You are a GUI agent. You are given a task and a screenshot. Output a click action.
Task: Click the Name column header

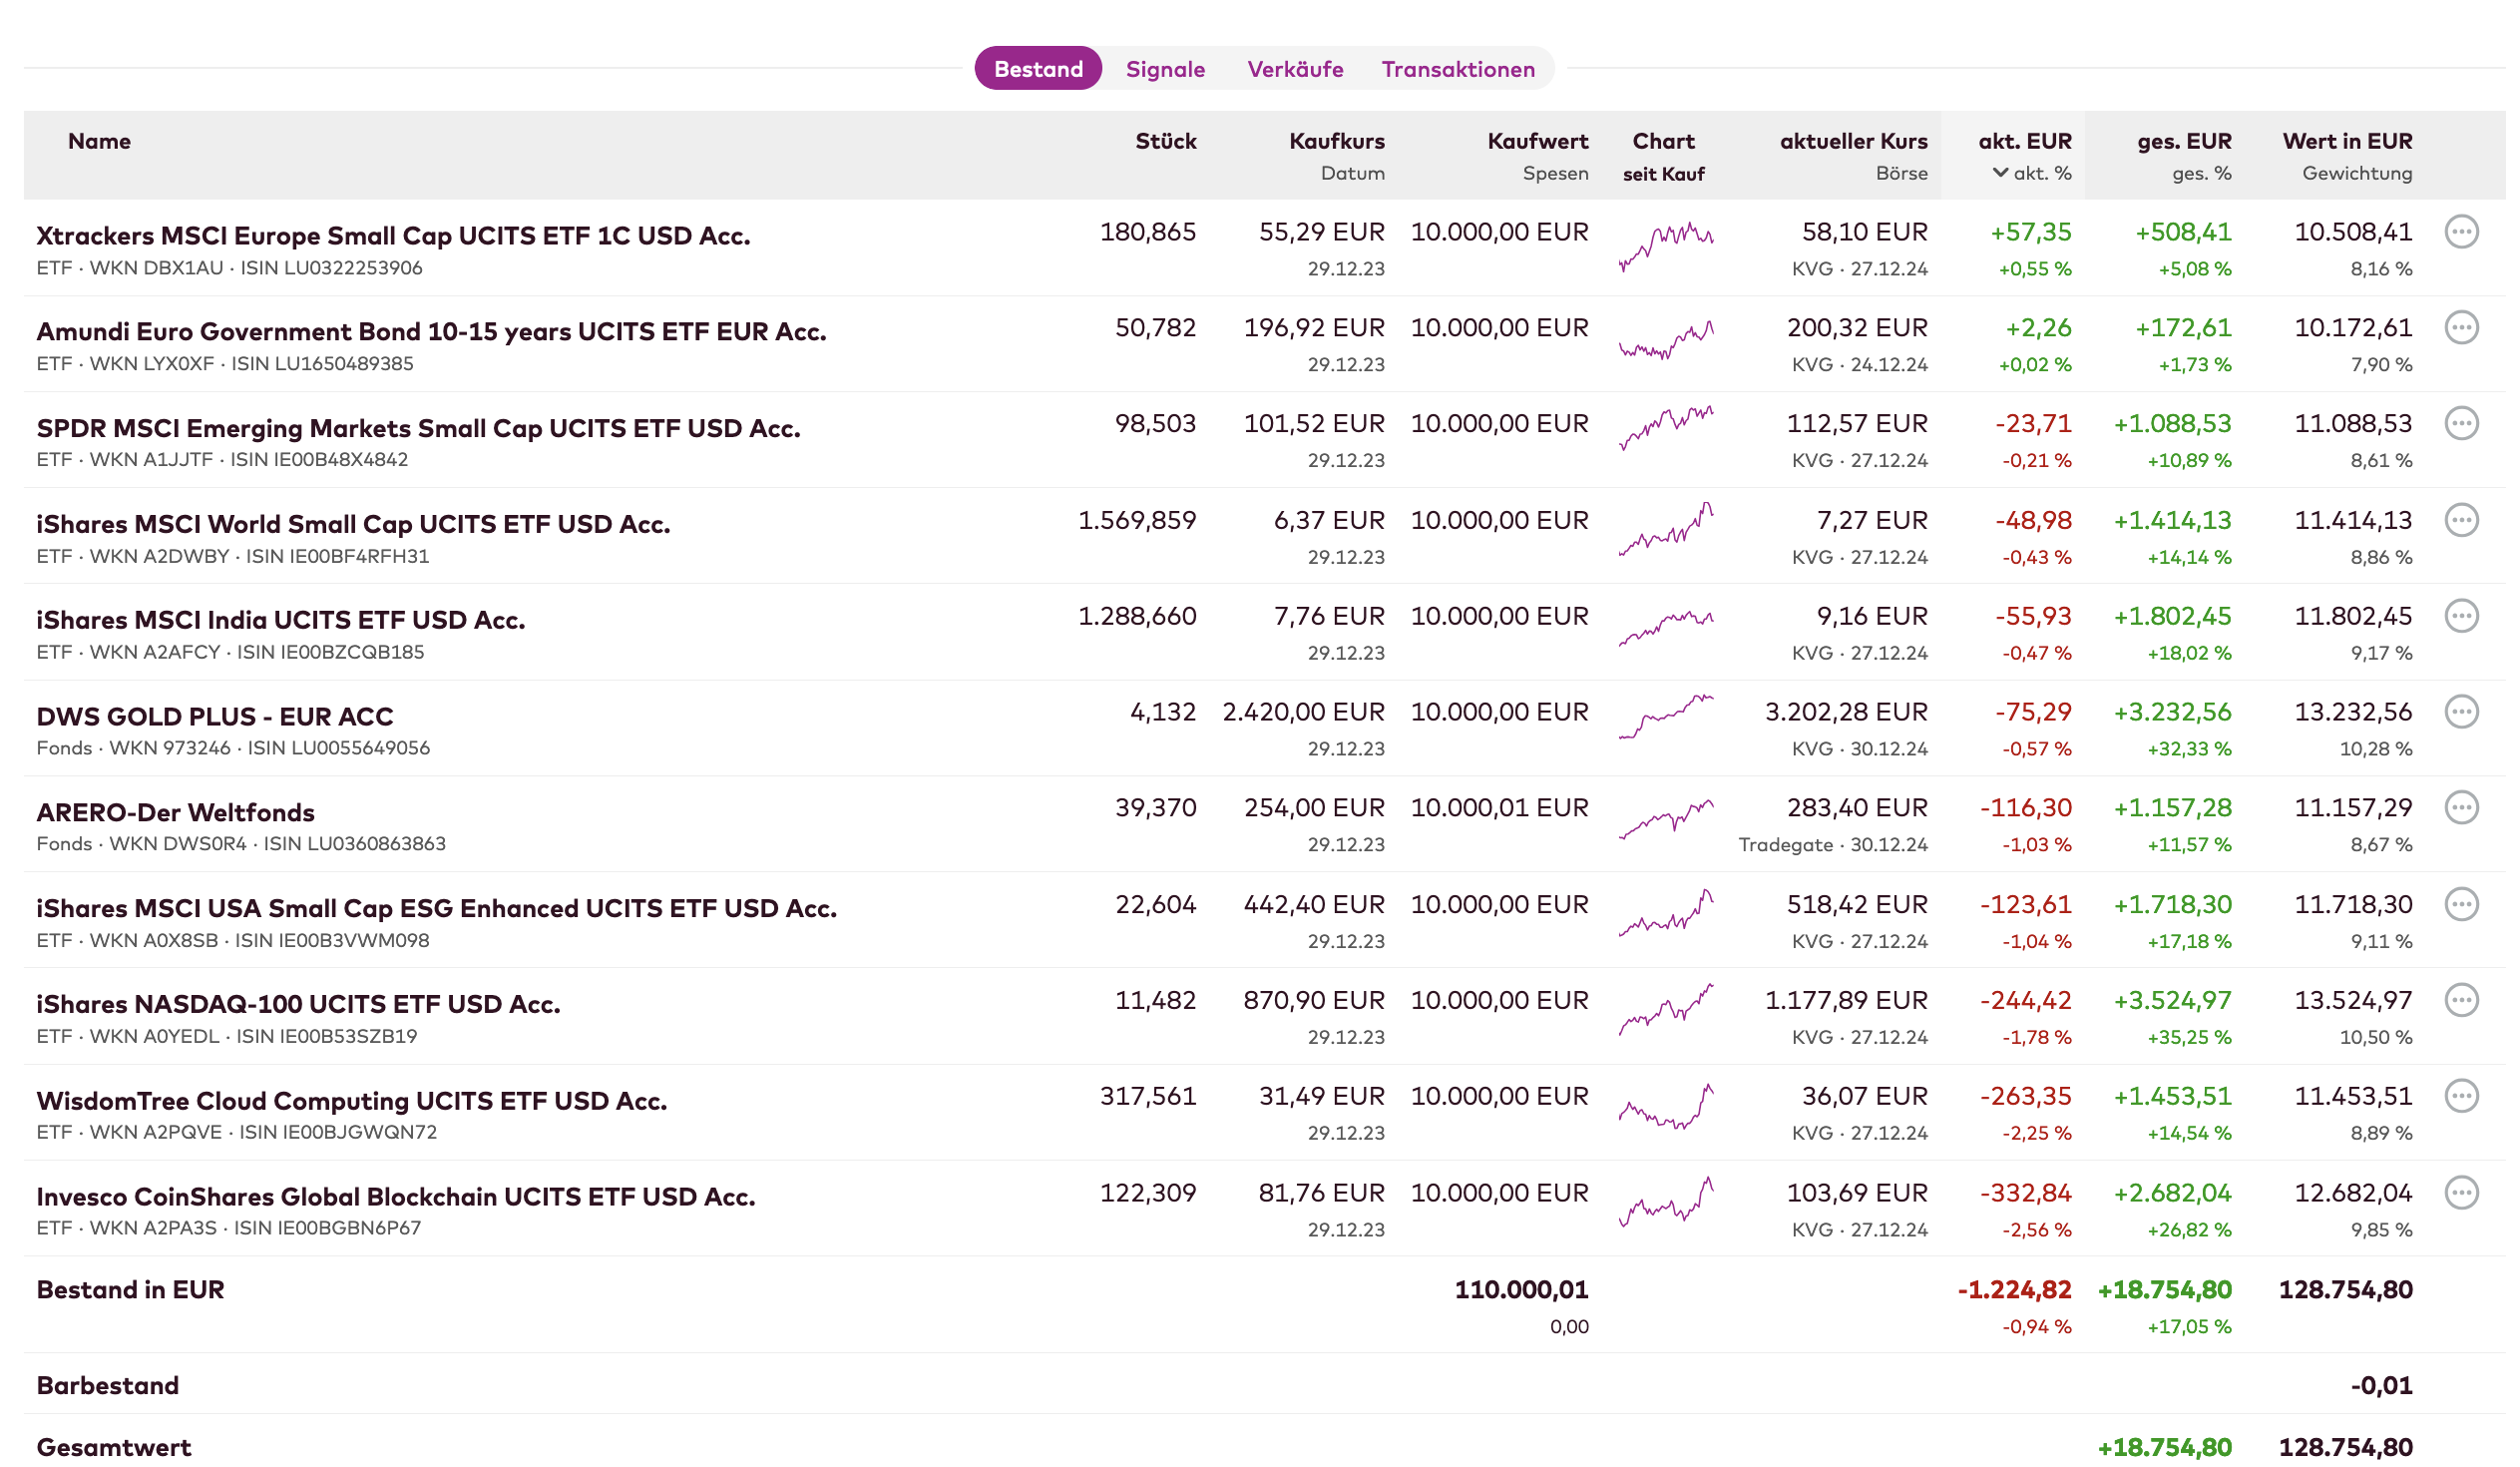[99, 141]
